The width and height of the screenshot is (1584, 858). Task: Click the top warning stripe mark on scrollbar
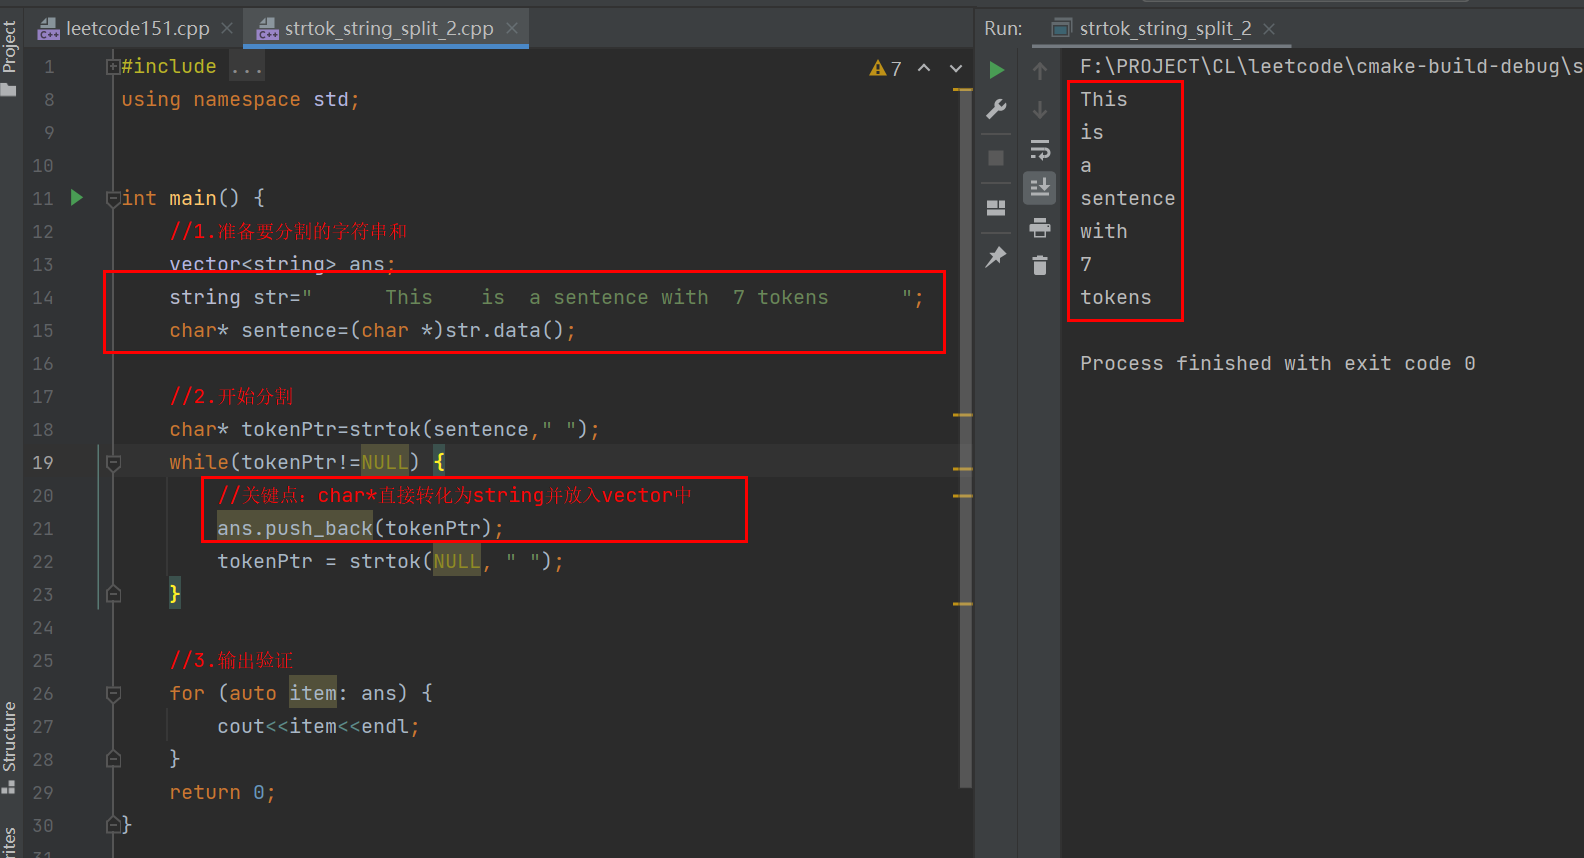coord(963,90)
